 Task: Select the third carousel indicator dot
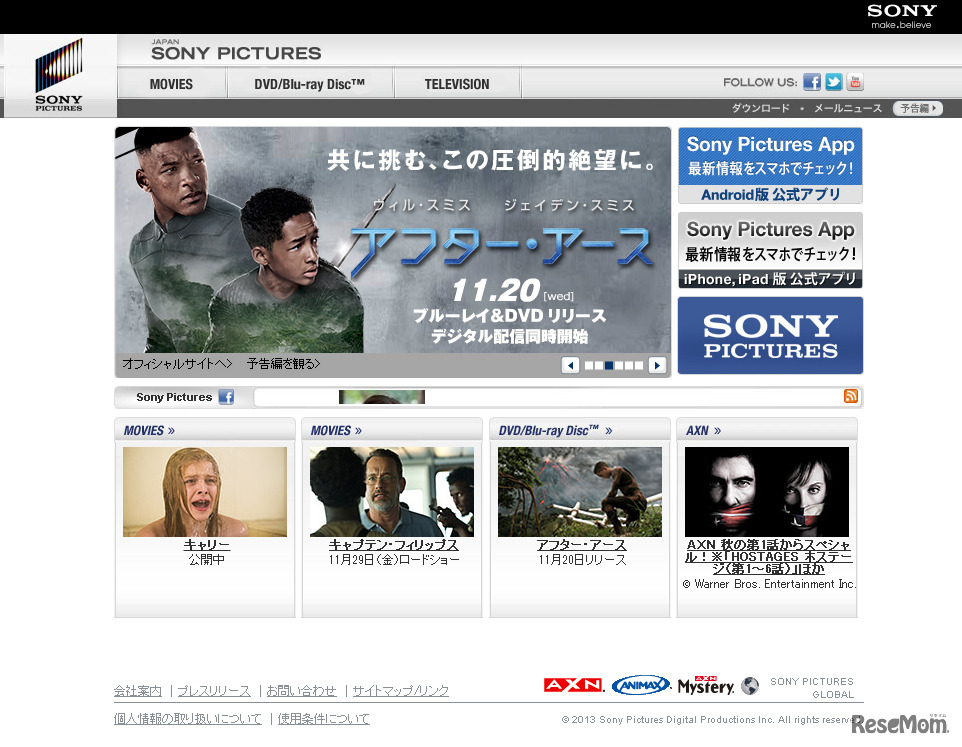(x=609, y=366)
